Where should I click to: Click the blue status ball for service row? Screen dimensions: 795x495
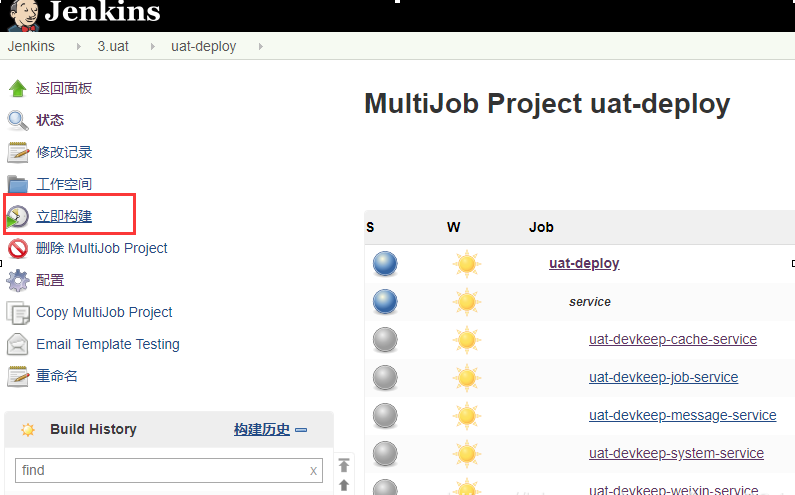click(x=385, y=302)
